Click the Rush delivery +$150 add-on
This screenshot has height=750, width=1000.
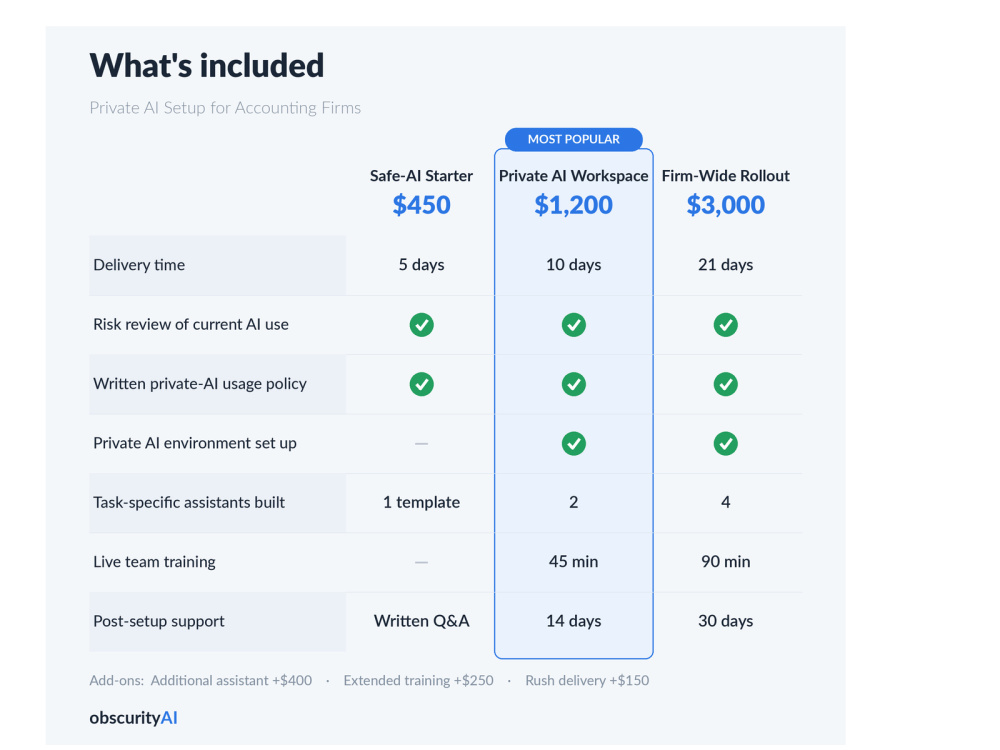tap(587, 680)
